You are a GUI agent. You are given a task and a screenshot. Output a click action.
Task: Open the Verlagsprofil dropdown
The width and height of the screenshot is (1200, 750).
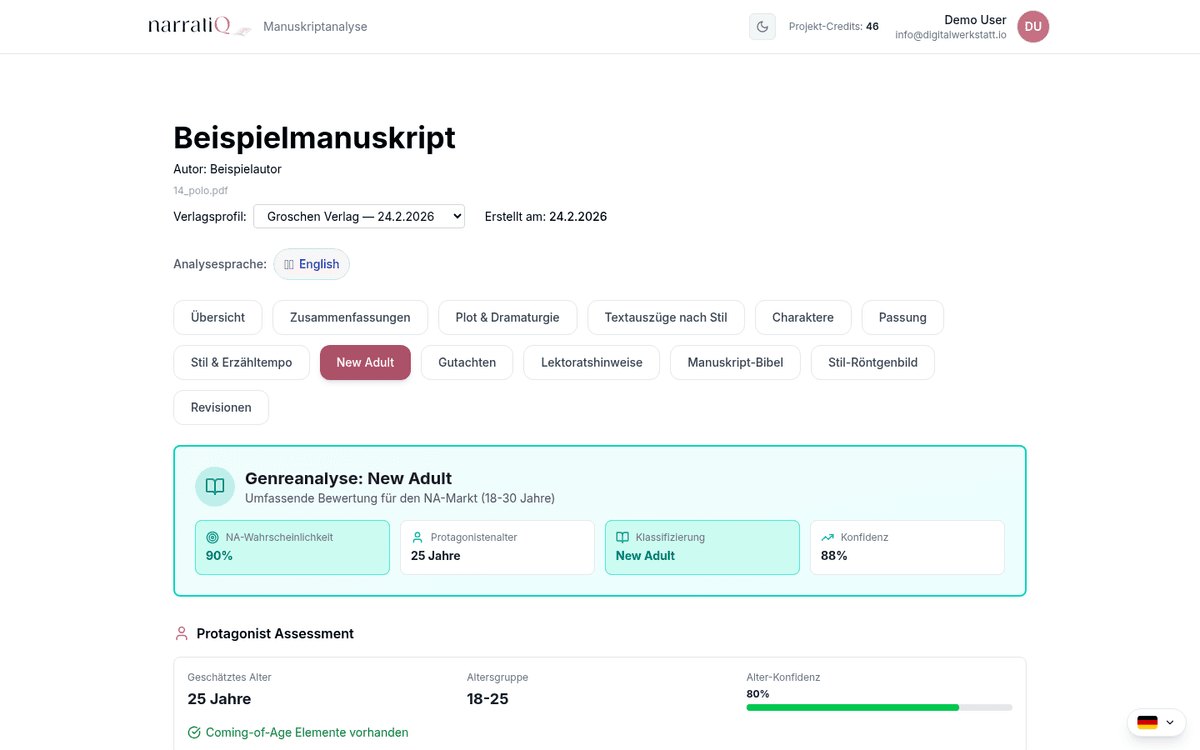[358, 215]
